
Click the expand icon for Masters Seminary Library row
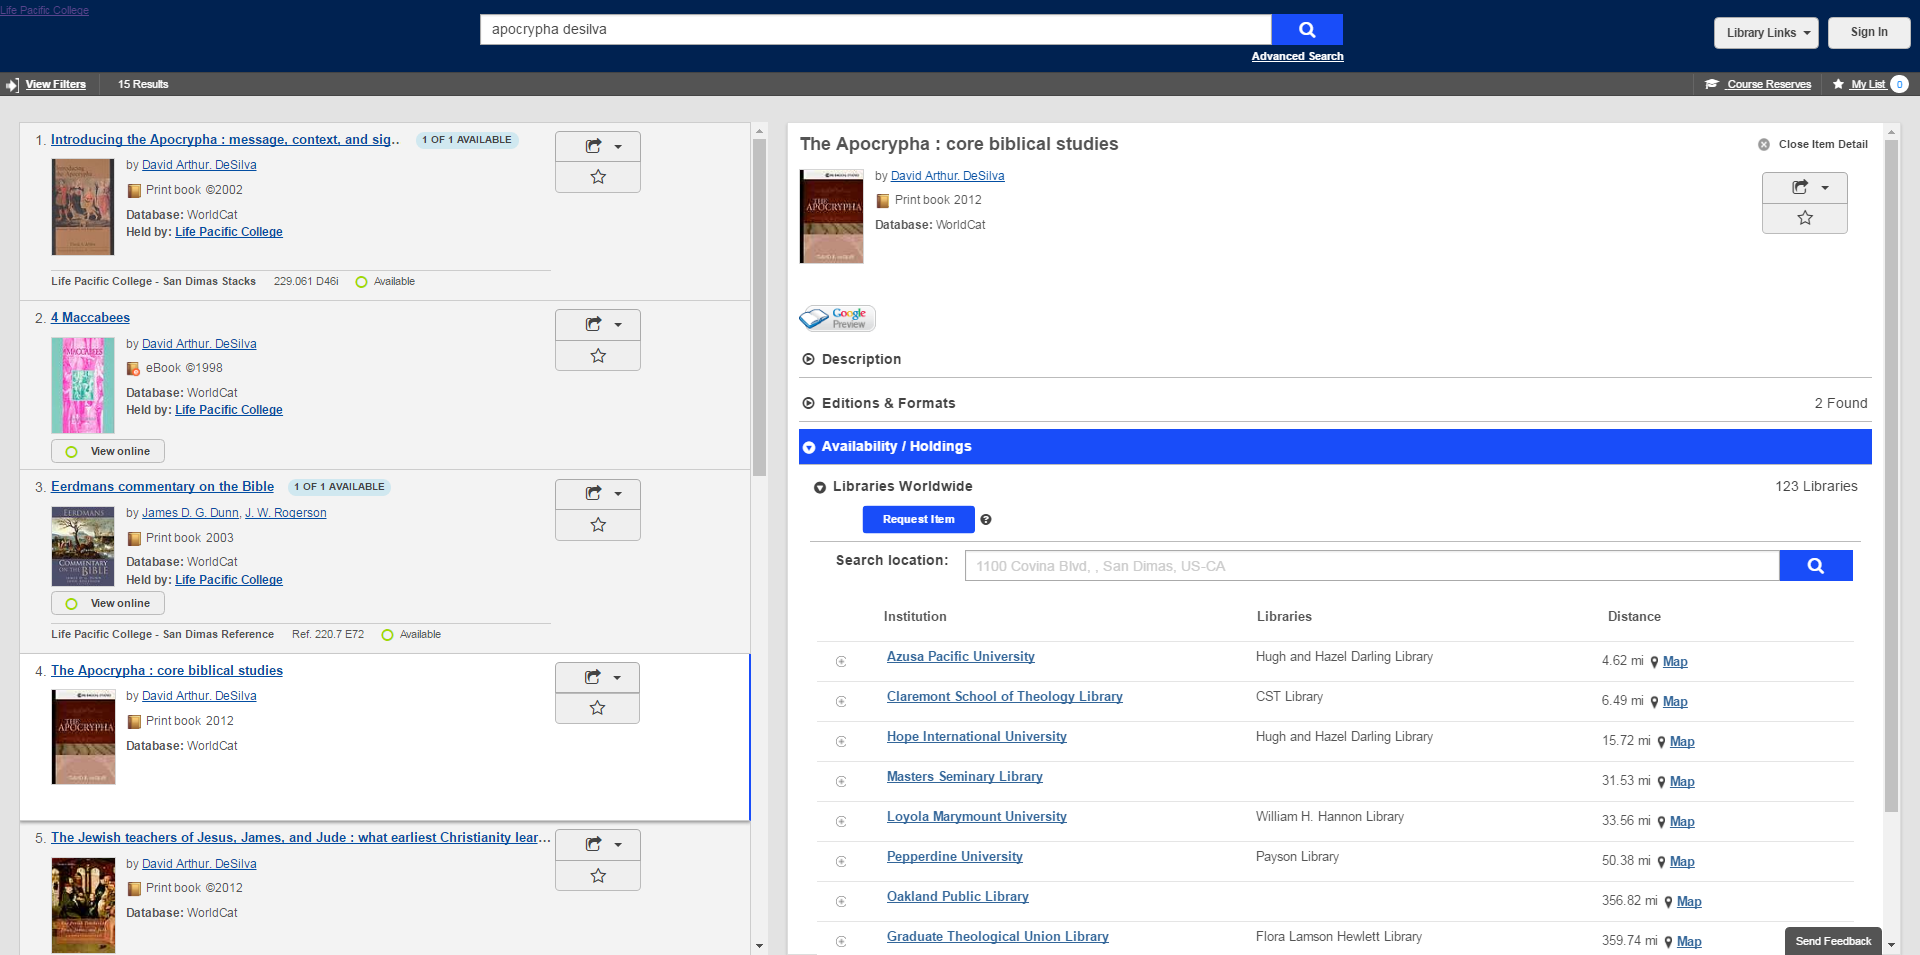click(841, 782)
